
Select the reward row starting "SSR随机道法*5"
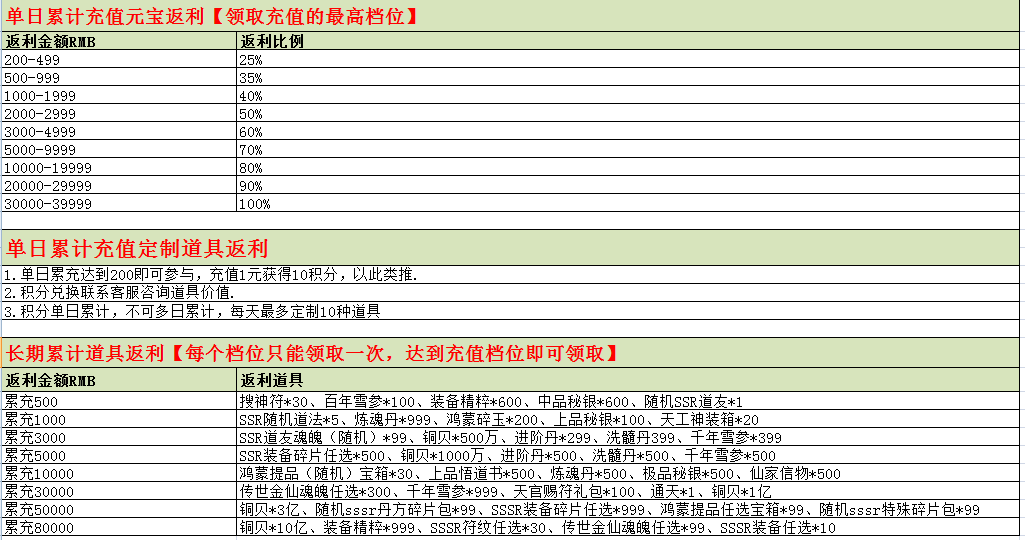[628, 419]
